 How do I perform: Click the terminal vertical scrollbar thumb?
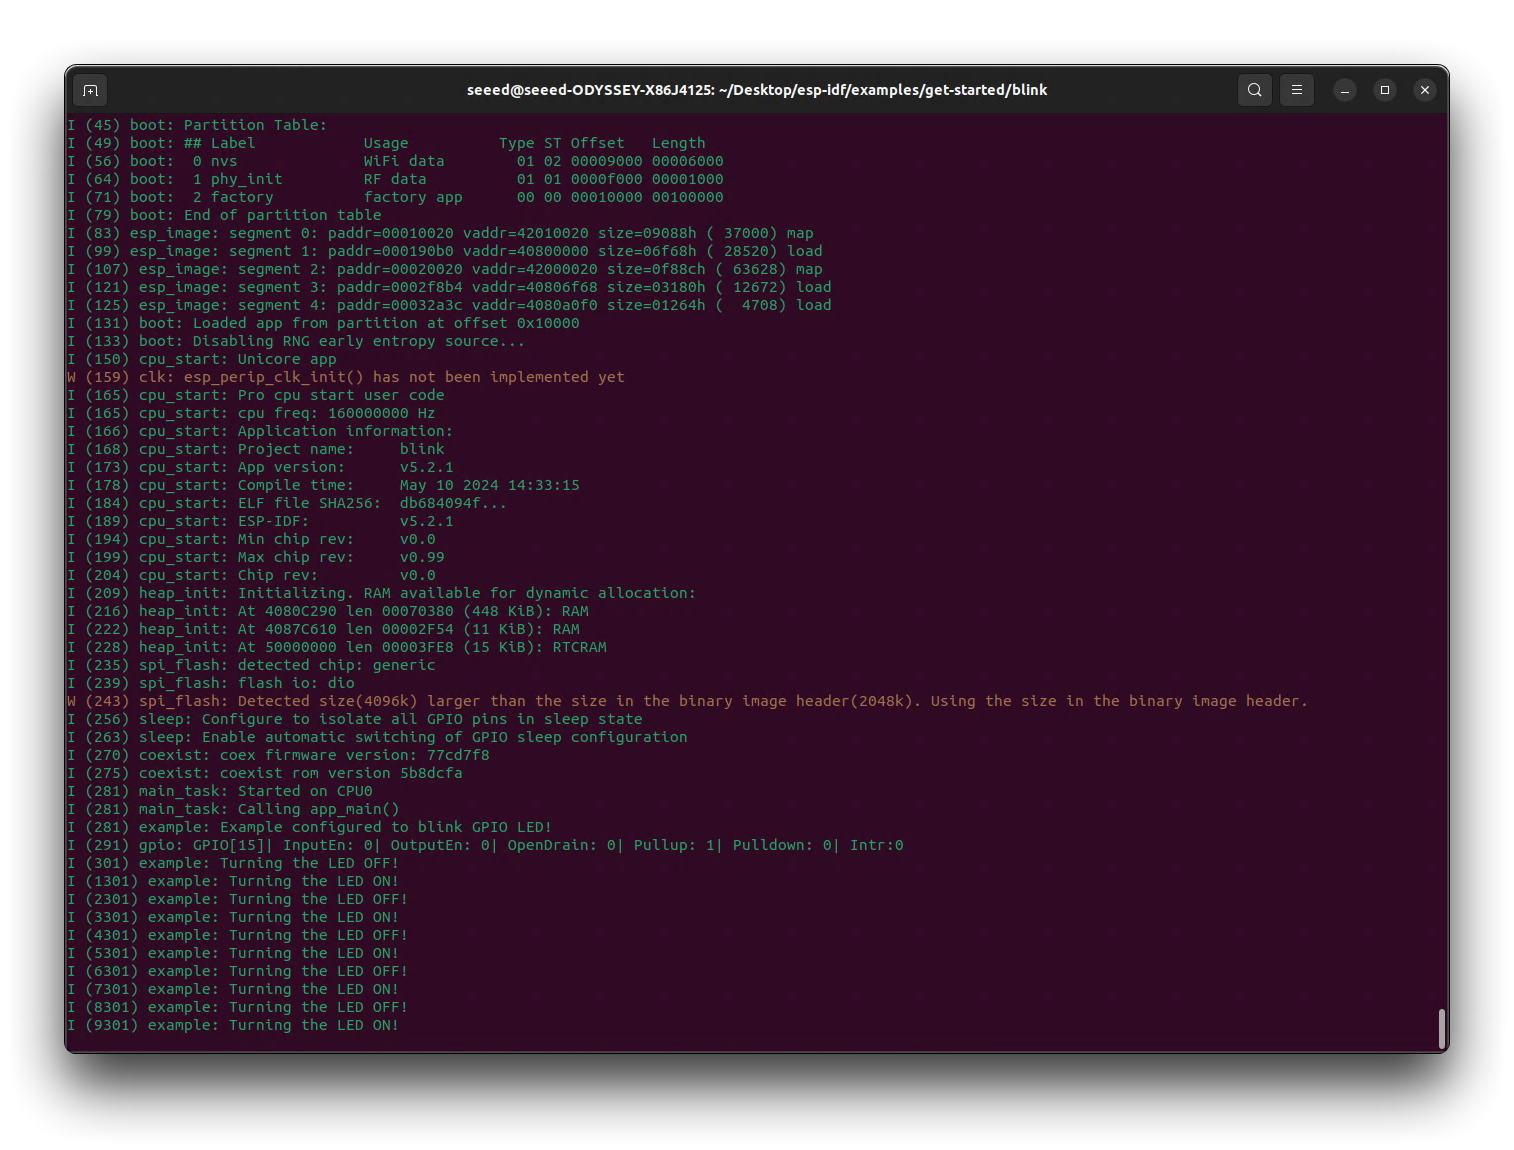(1441, 1028)
